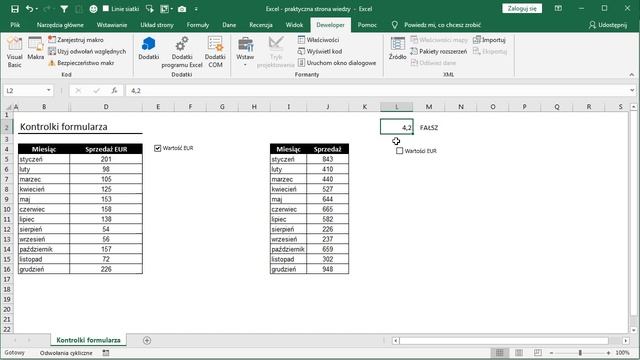Open ribbon display options
640x360 pixels.
558,8
